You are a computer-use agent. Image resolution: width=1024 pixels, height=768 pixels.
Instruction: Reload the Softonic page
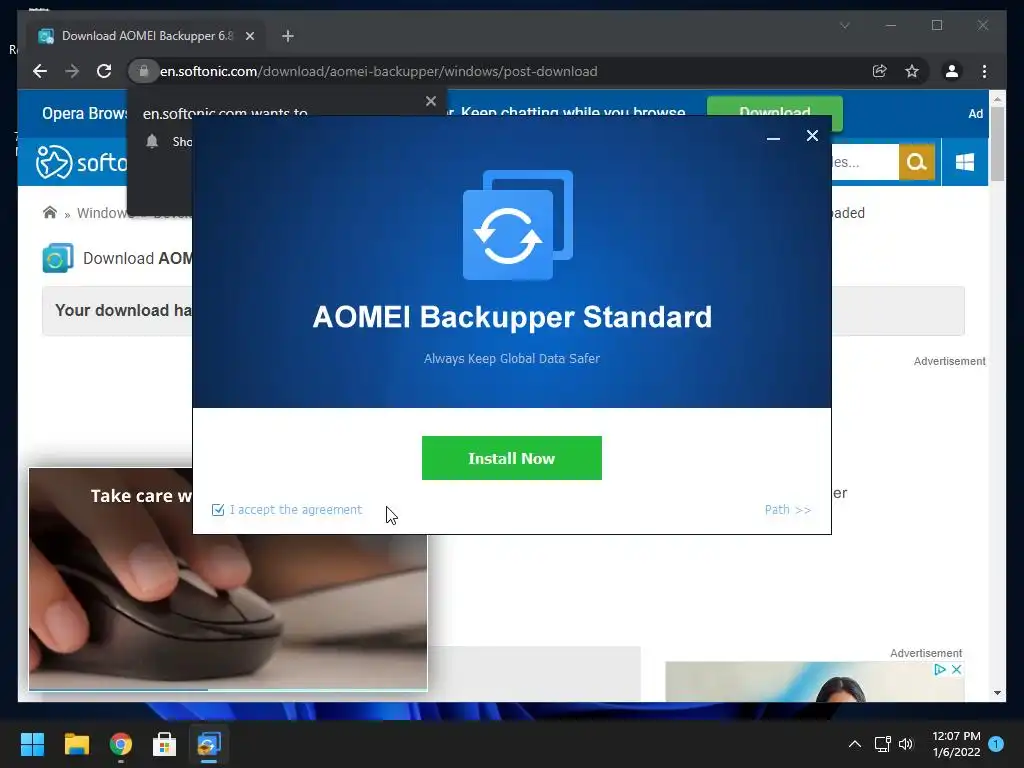point(104,71)
